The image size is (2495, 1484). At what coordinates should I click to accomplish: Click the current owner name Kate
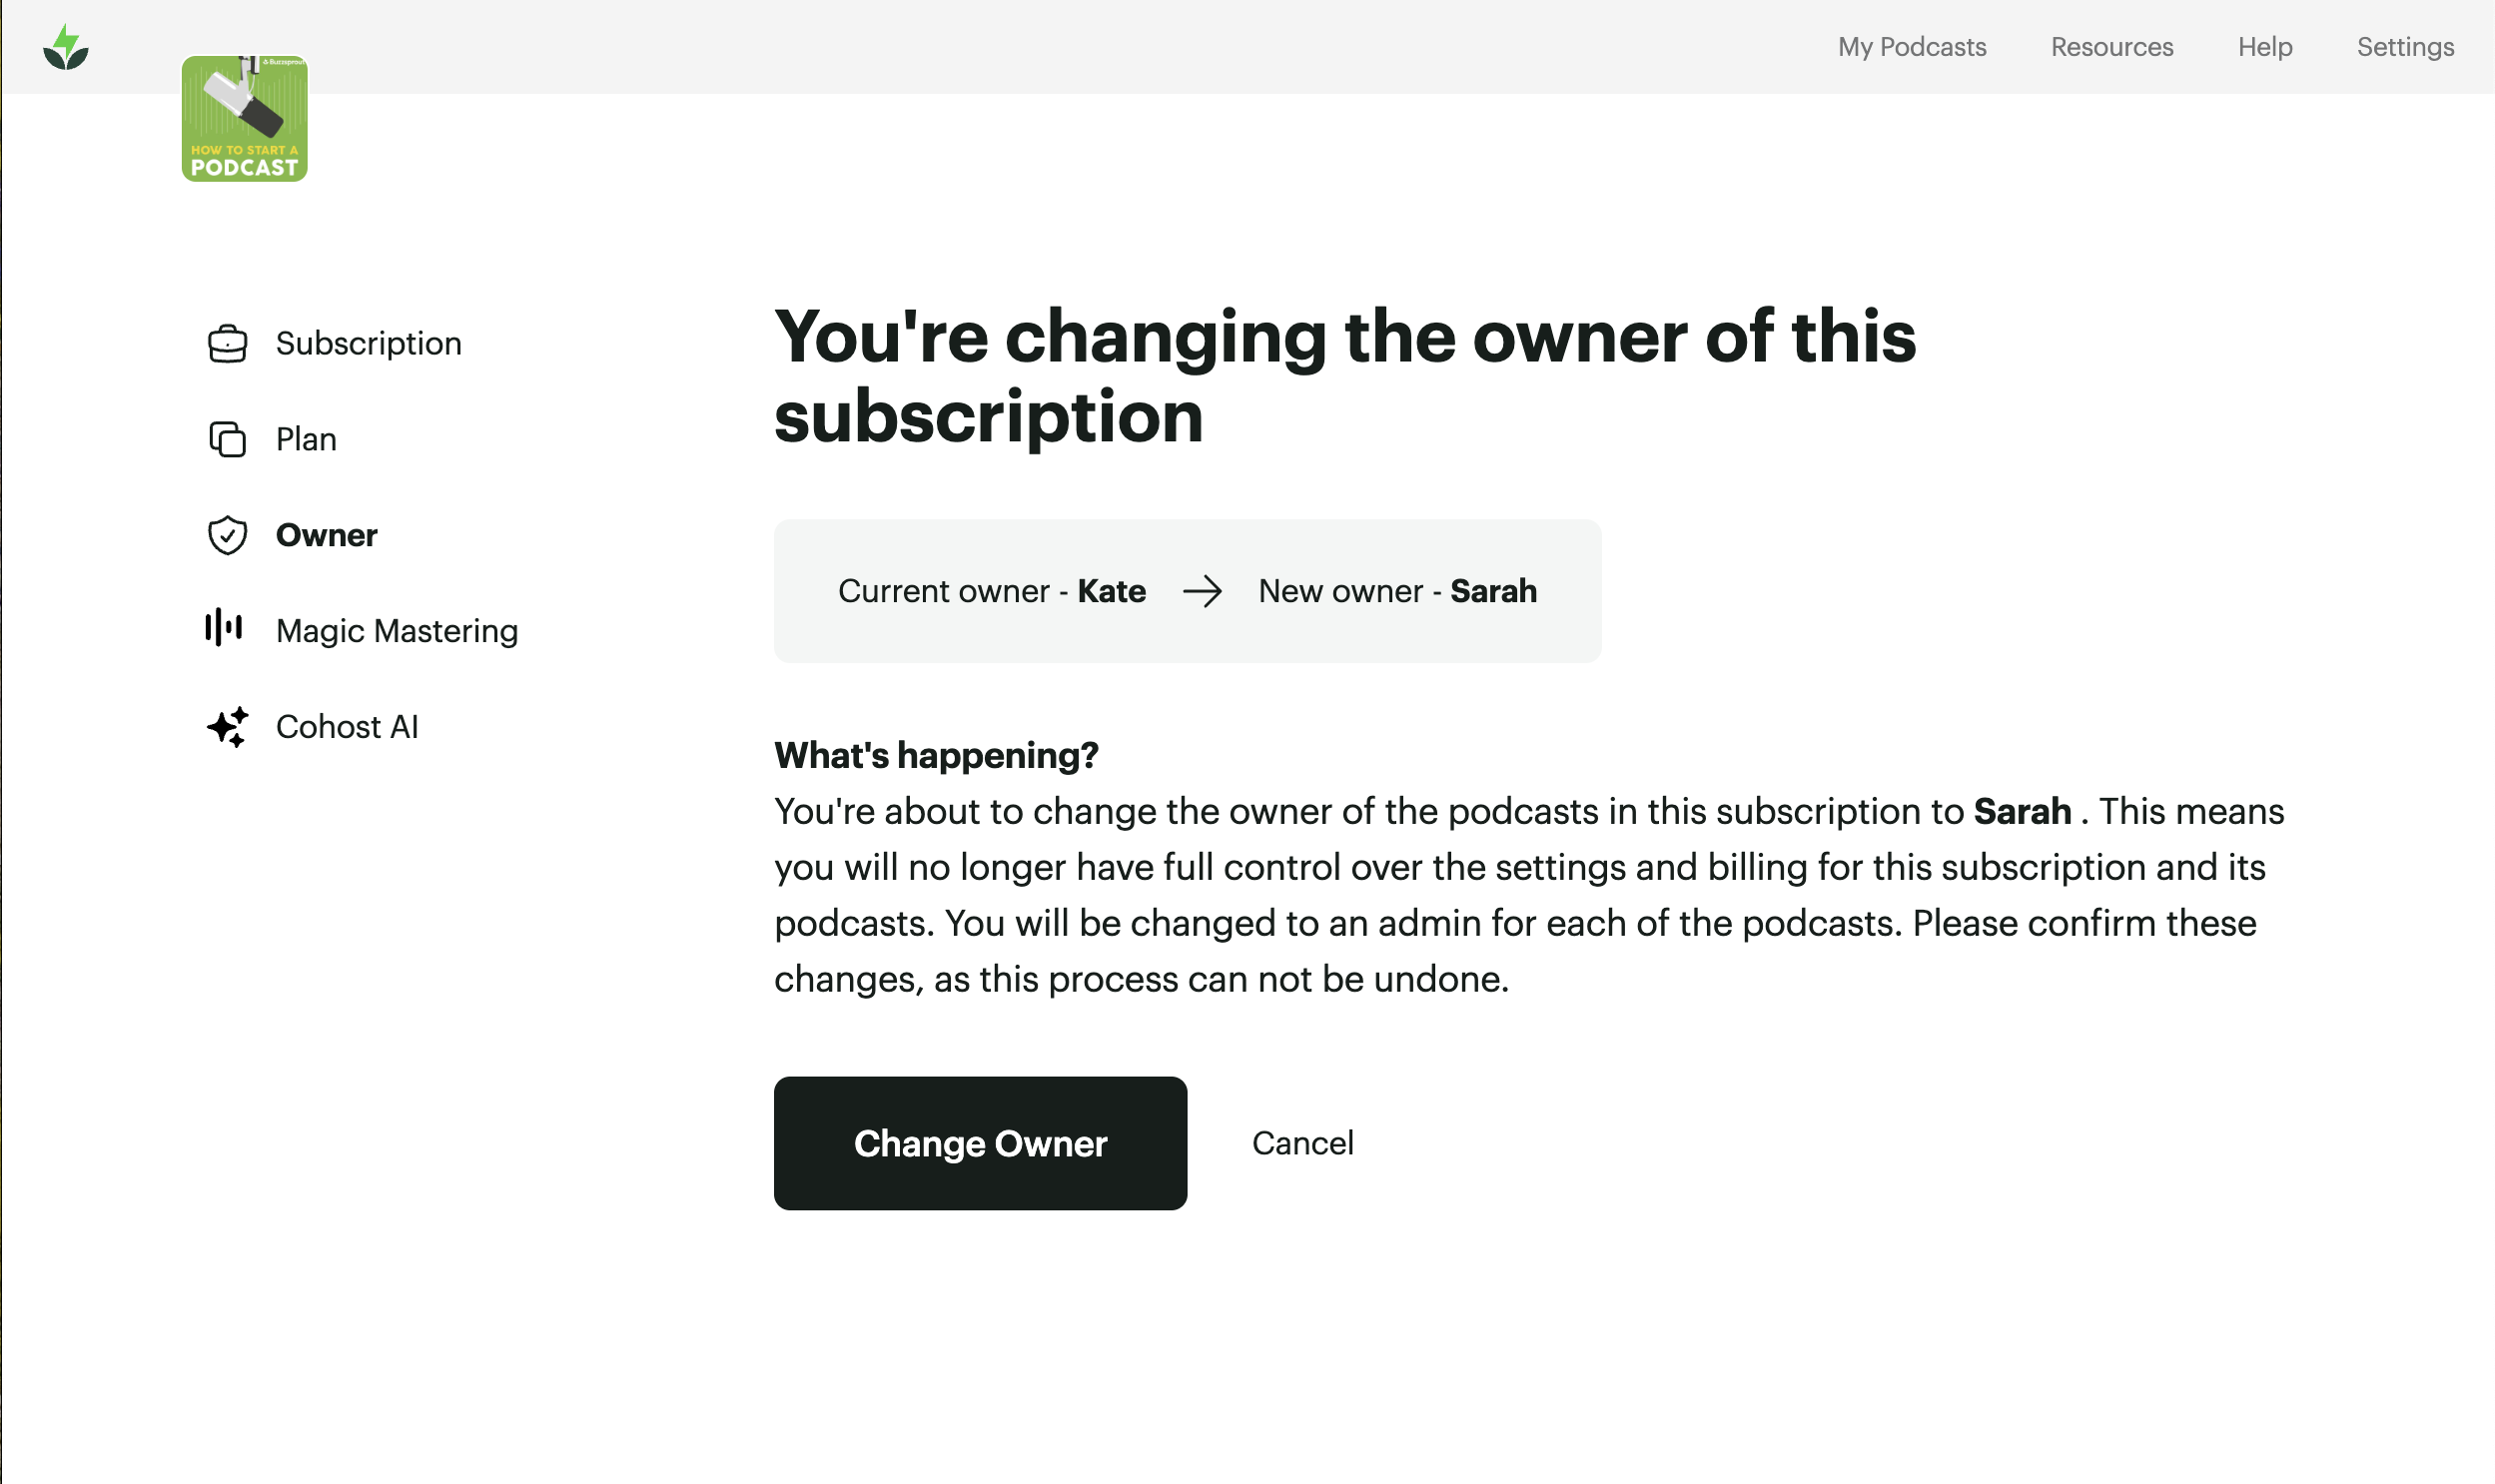(x=1110, y=591)
